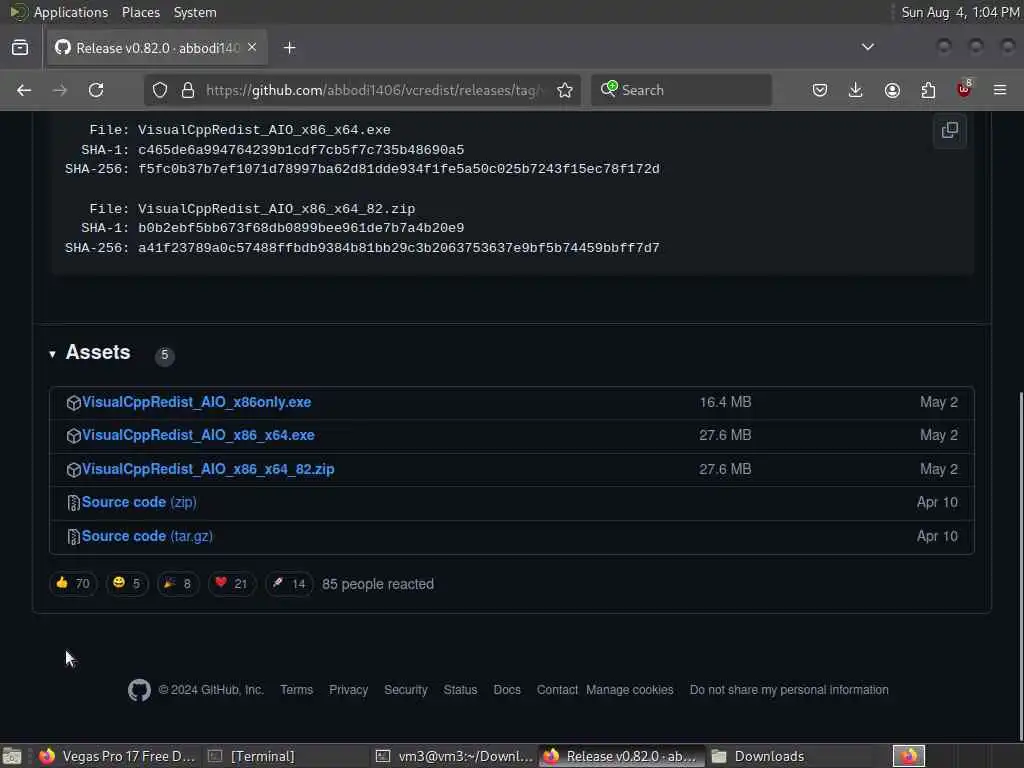This screenshot has height=768, width=1024.
Task: Open the Terms footer link
Action: point(296,690)
